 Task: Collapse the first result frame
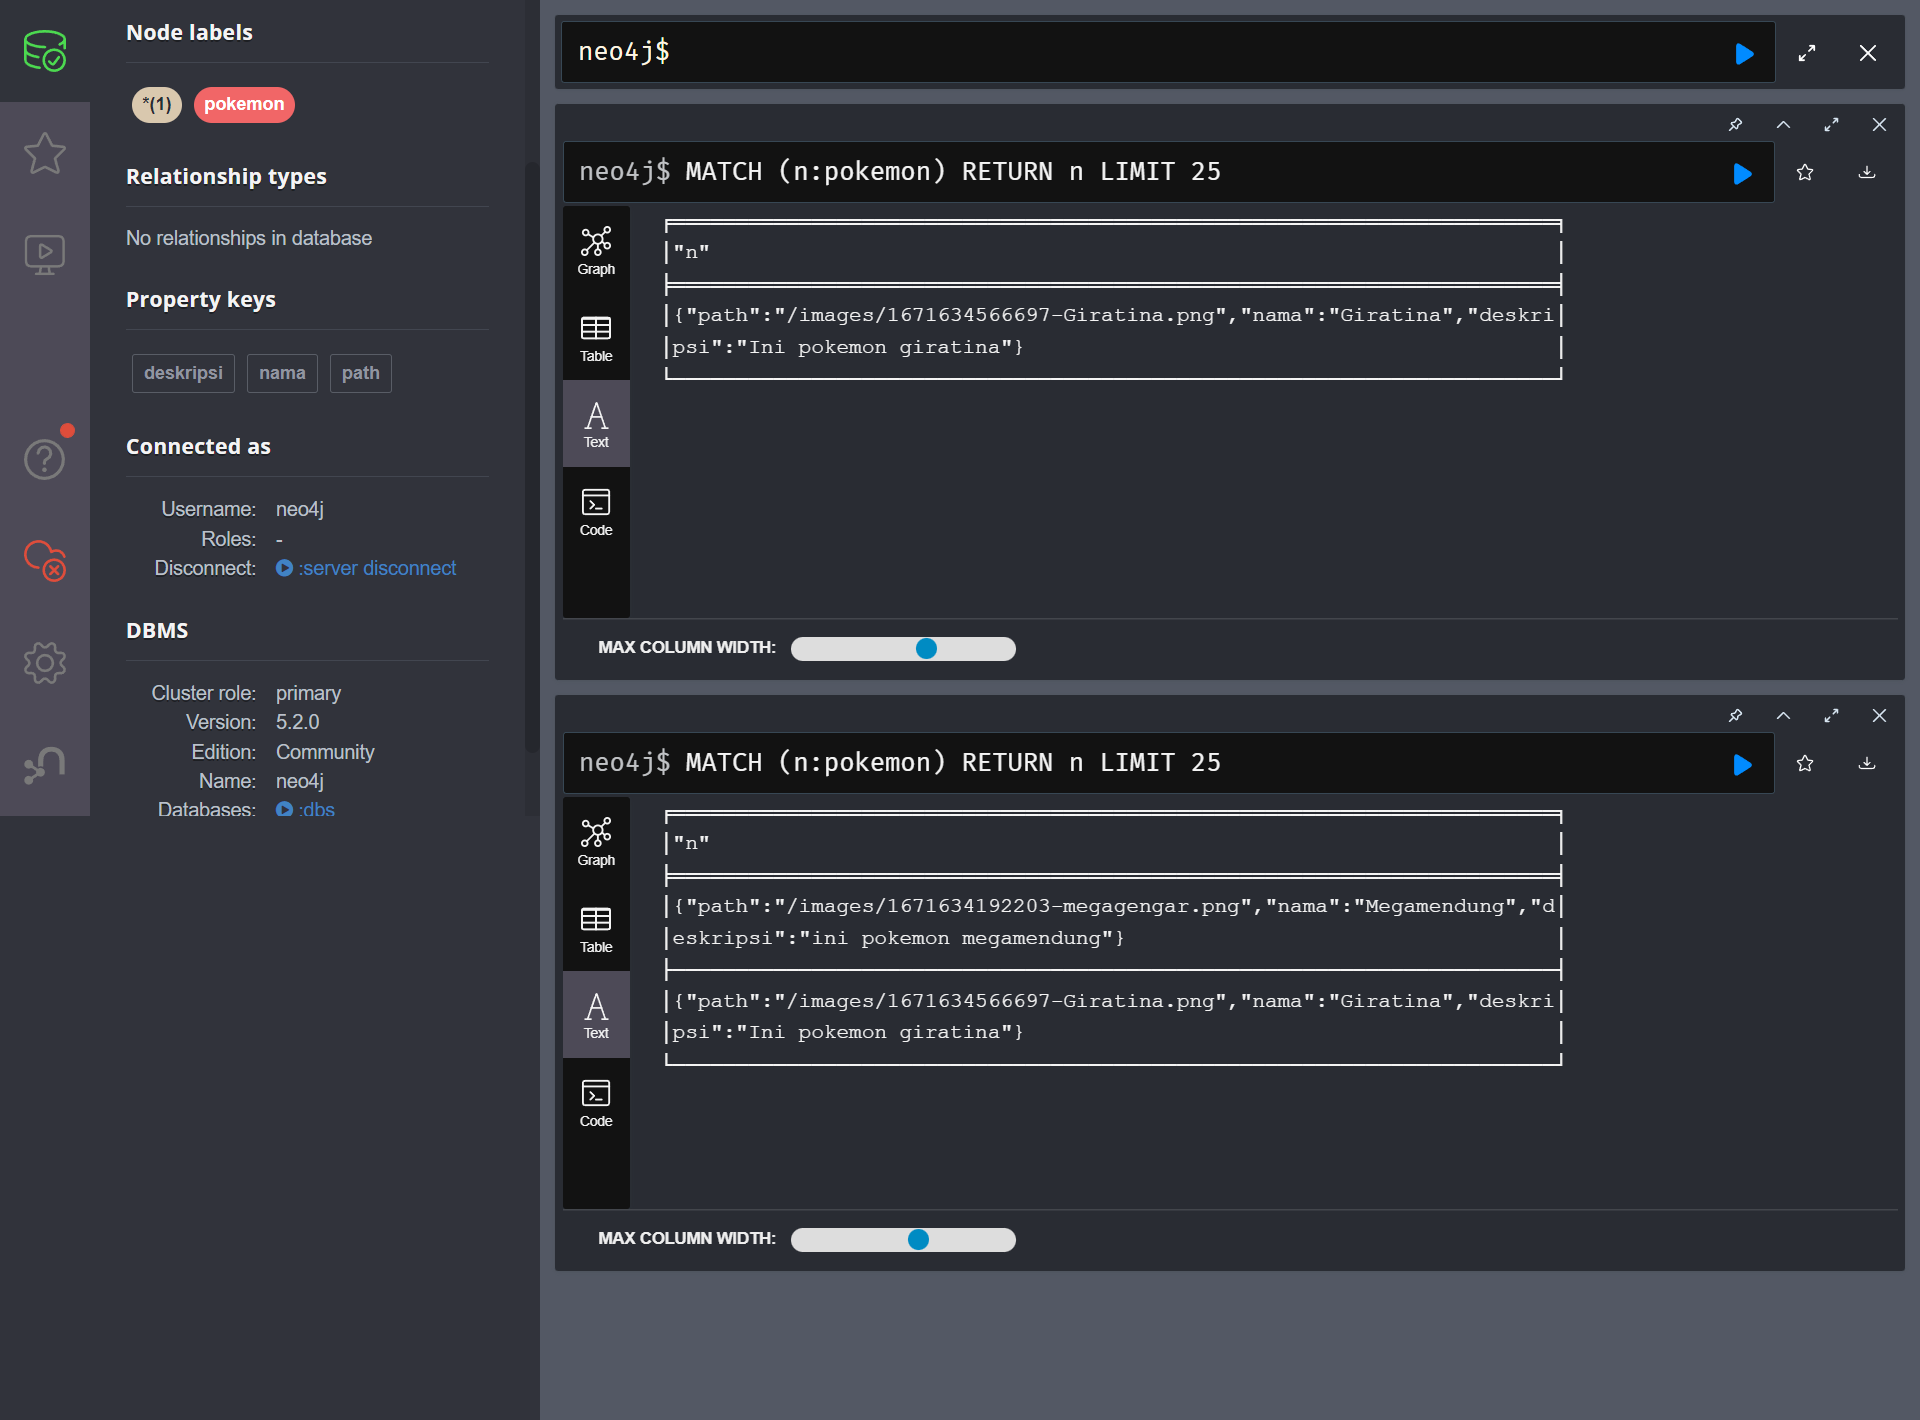1782,124
